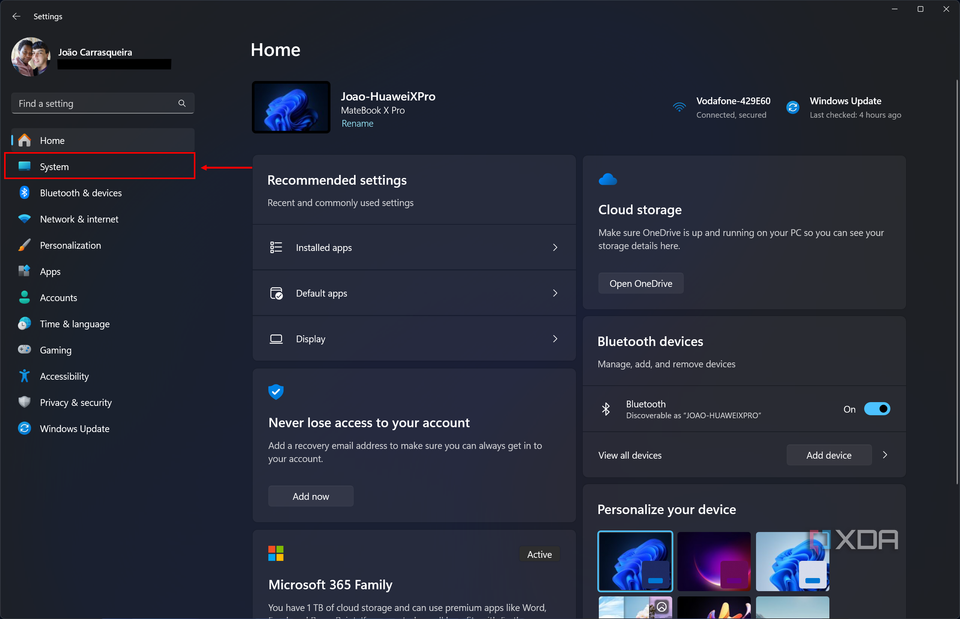The image size is (960, 619).
Task: Click the back arrow in Settings title bar
Action: pyautogui.click(x=17, y=17)
